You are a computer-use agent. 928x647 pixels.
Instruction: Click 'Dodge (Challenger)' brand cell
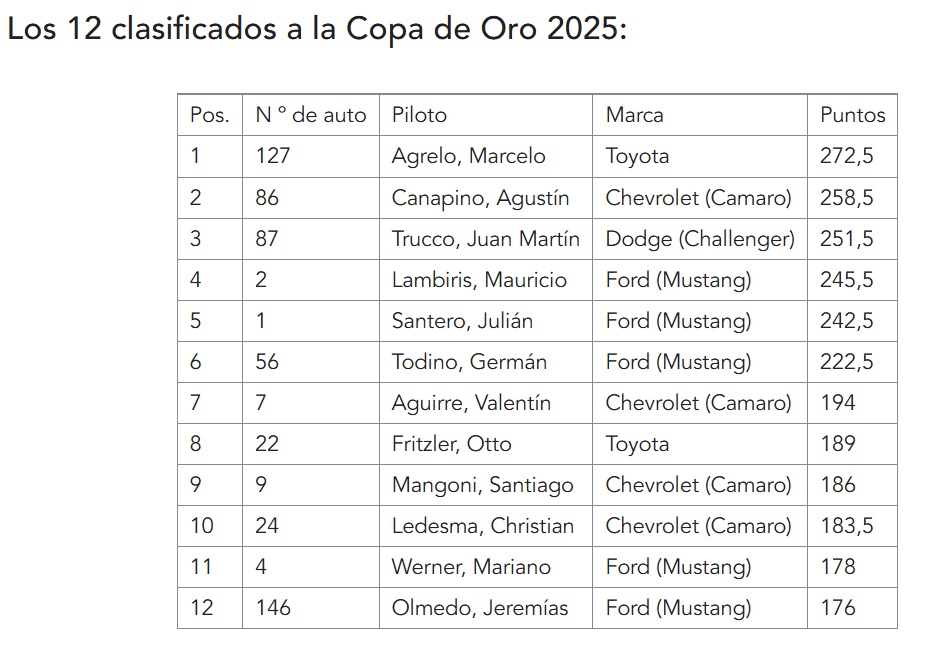coord(700,239)
